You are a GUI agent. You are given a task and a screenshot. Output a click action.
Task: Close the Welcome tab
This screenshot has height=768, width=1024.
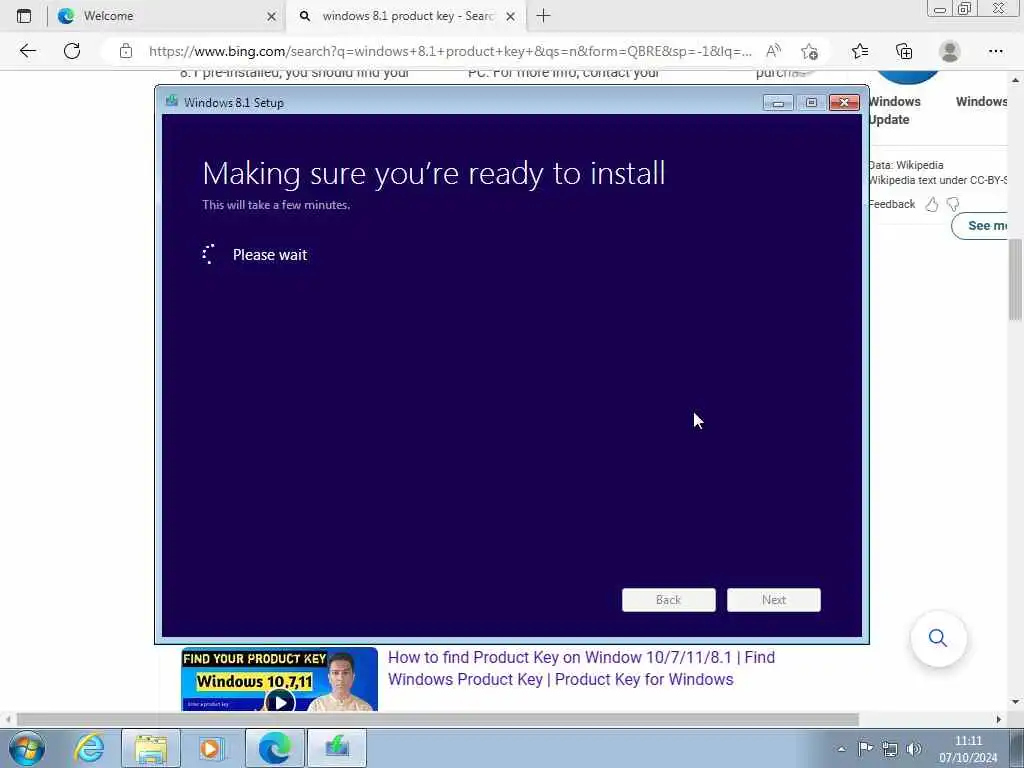tap(272, 16)
